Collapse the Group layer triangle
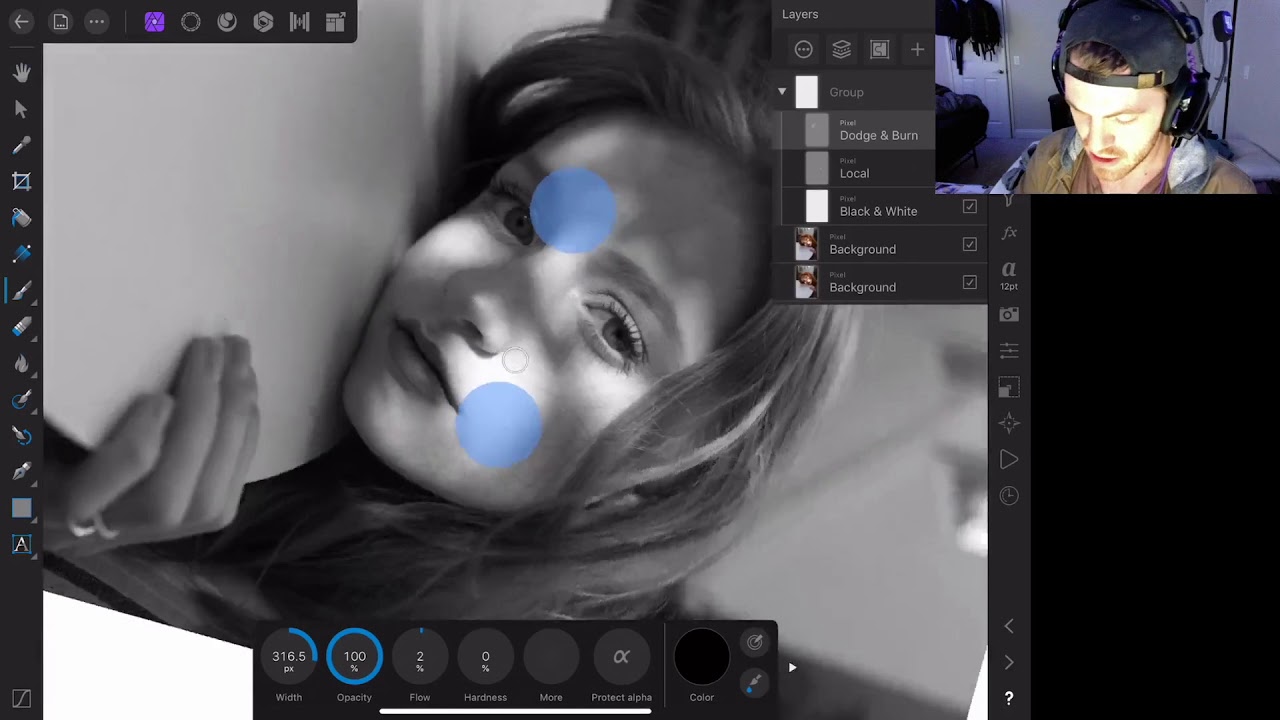The width and height of the screenshot is (1280, 720). pos(782,92)
